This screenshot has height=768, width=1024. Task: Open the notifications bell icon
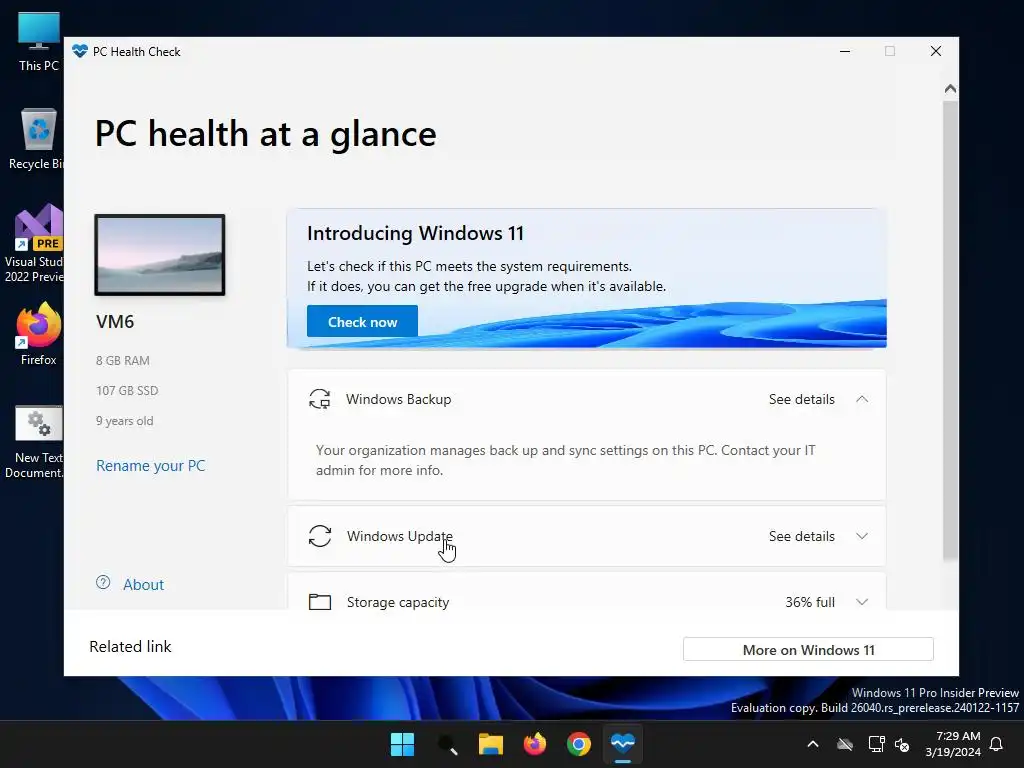997,744
